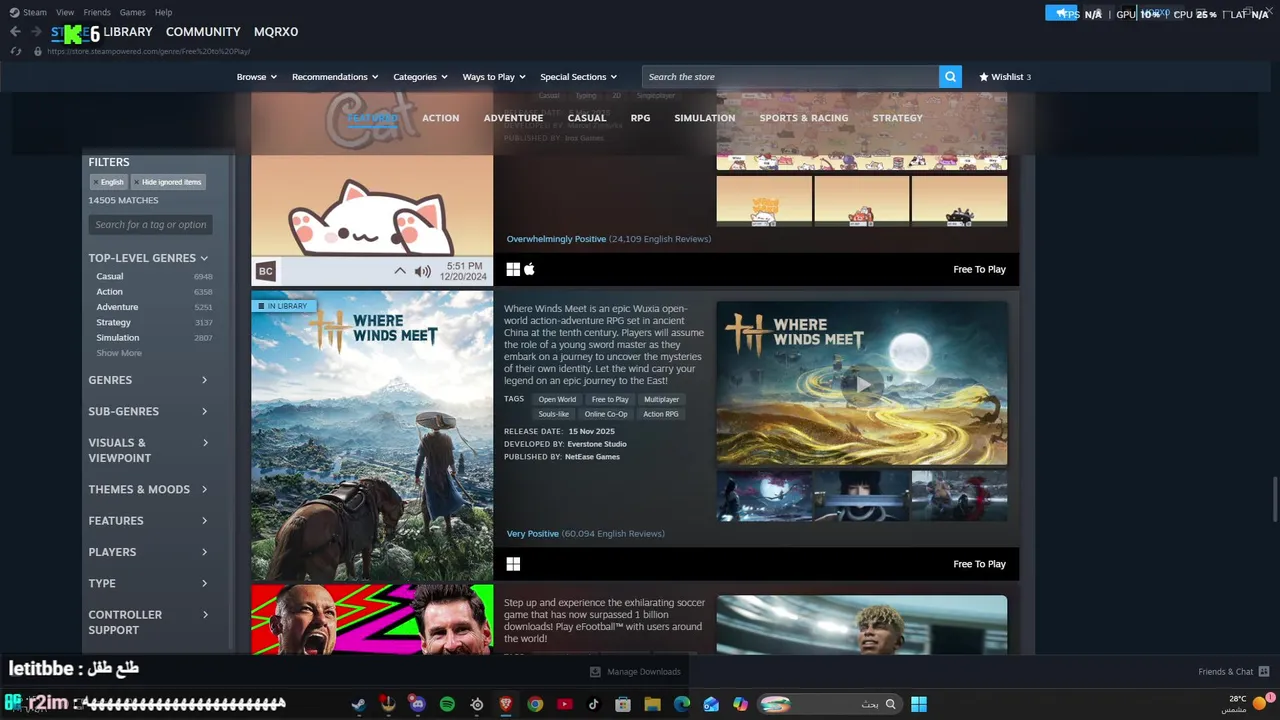Open the Steam menu in the menu bar
The image size is (1280, 720).
tap(34, 12)
